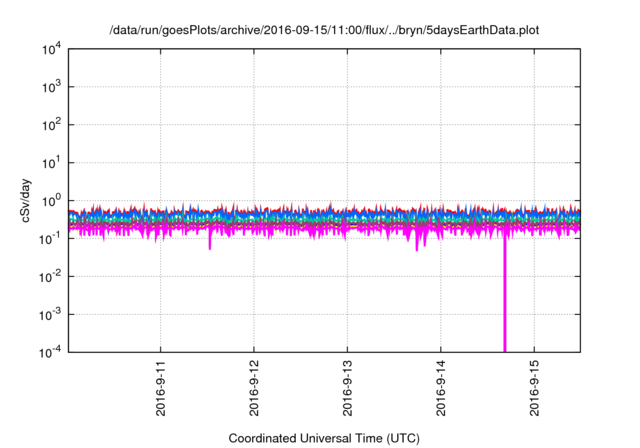Click the 10^3 y-axis tick label
Image resolution: width=640 pixels, height=448 pixels.
(x=51, y=86)
